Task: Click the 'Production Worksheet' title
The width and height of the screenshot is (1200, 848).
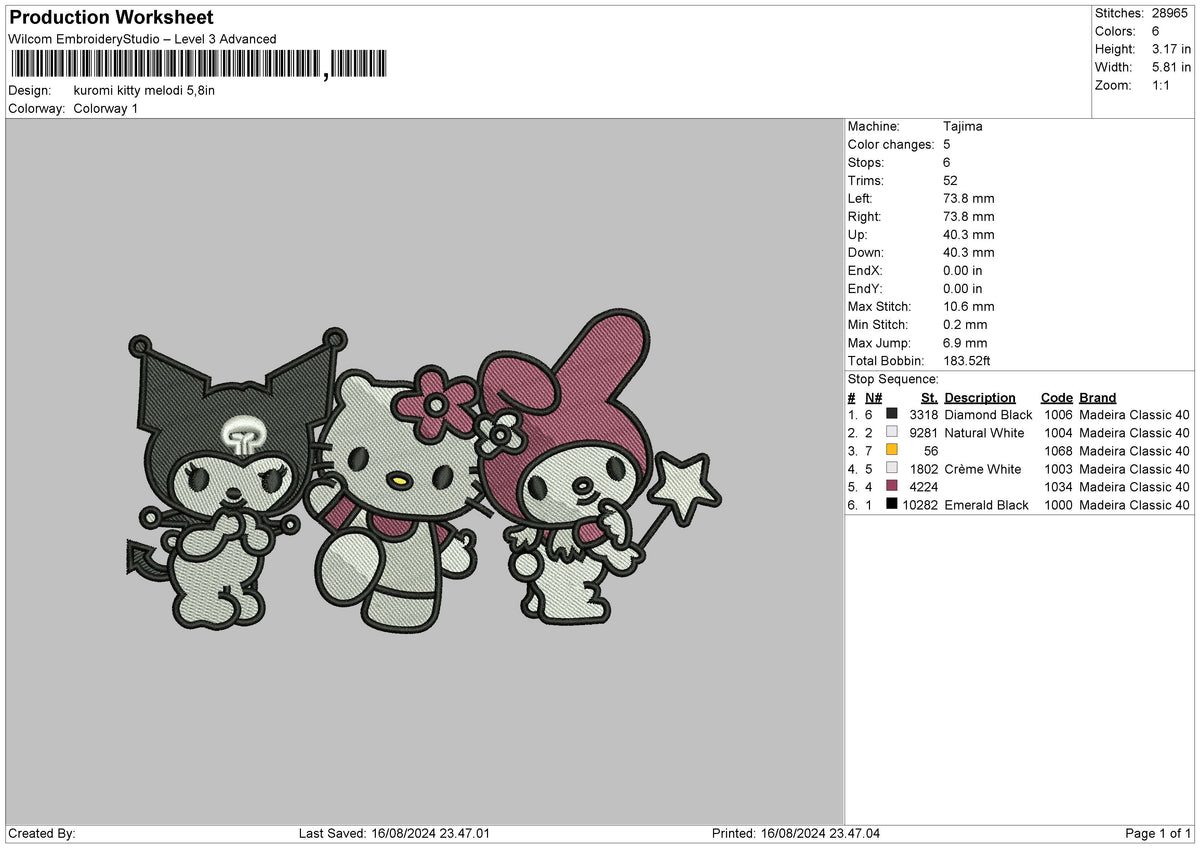Action: (x=111, y=18)
